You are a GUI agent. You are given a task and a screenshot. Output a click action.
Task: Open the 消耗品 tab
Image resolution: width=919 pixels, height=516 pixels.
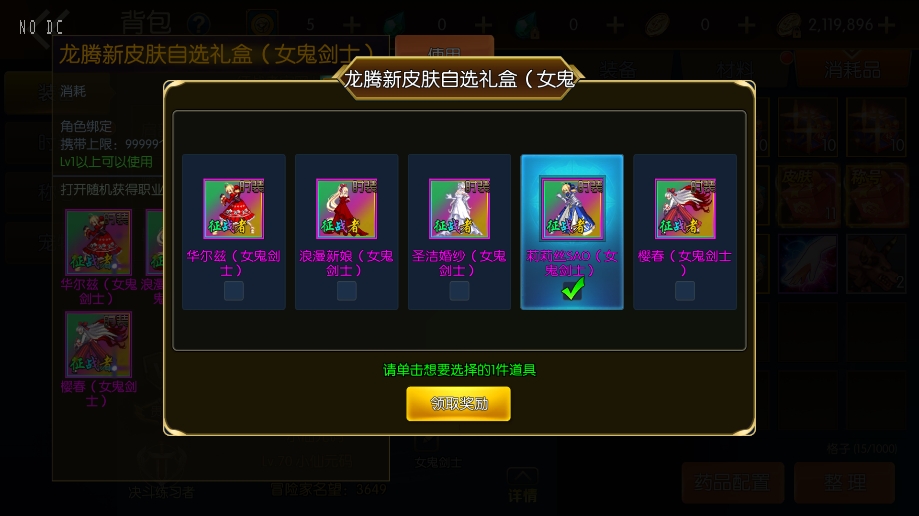[852, 69]
